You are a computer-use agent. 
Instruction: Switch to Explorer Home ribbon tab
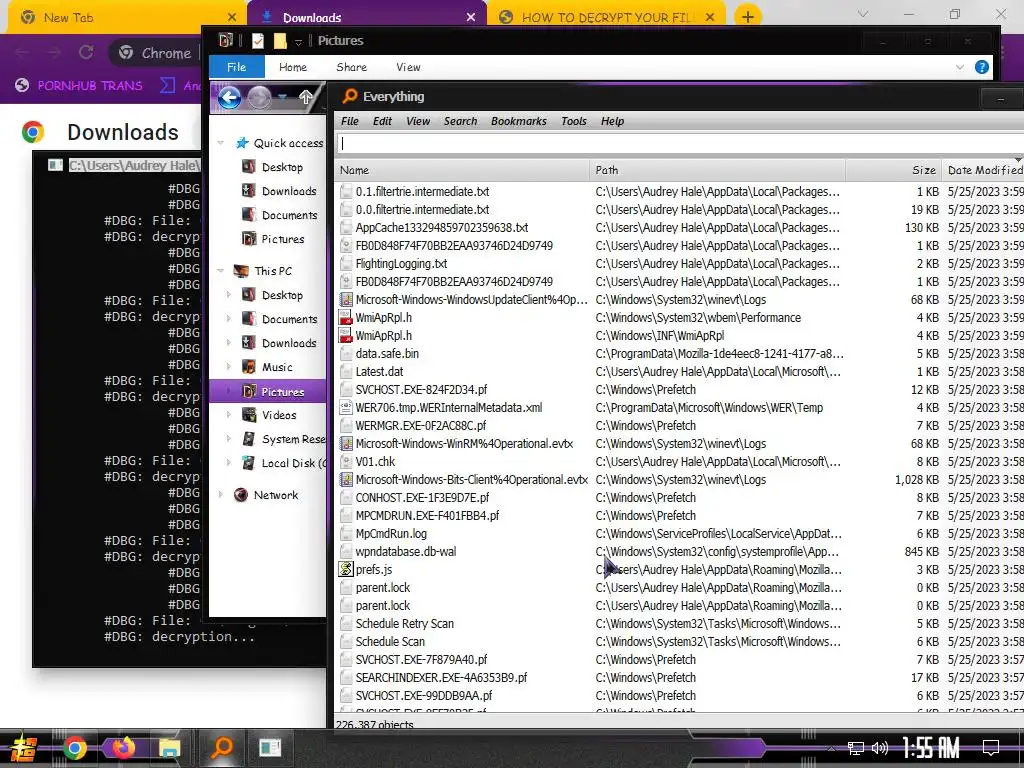293,67
